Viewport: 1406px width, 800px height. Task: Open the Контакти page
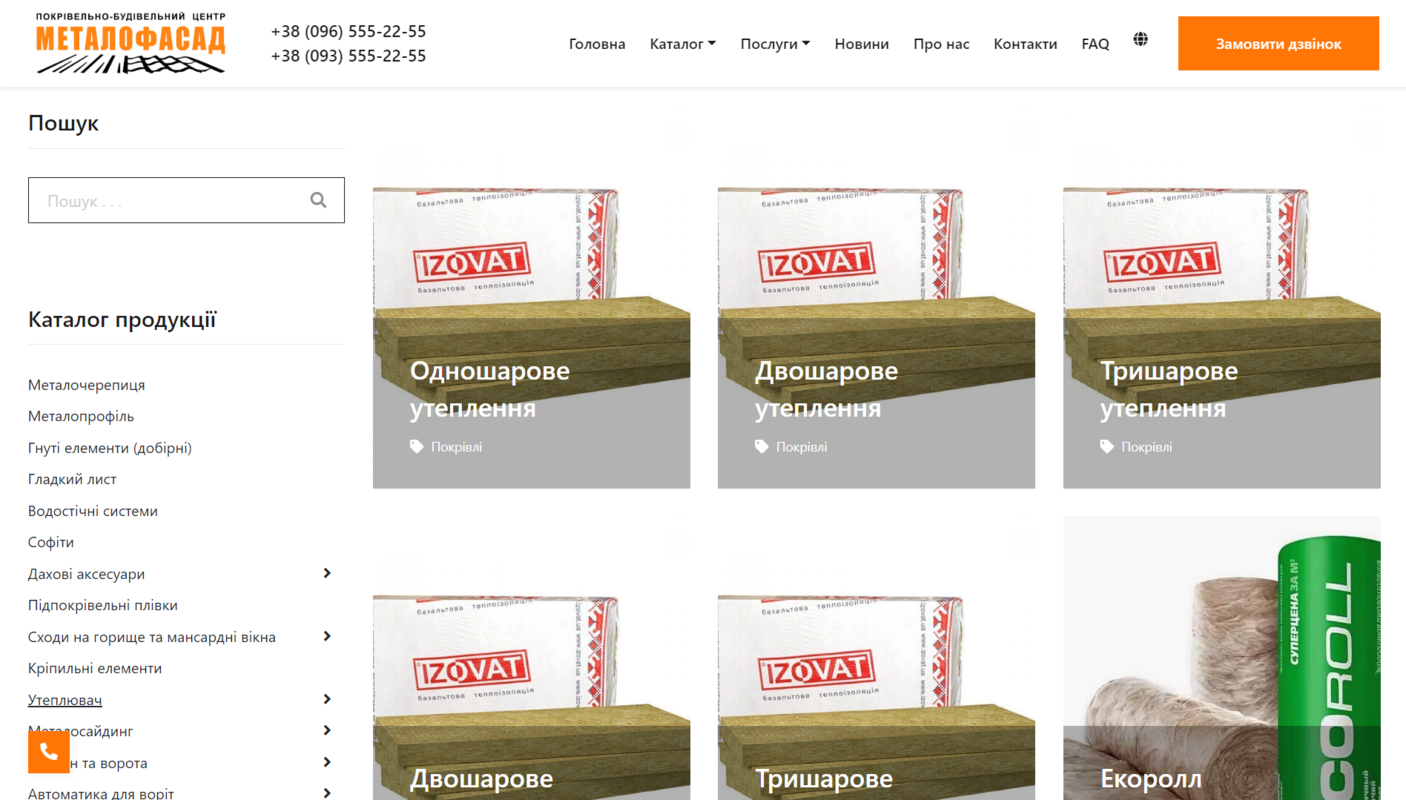tap(1025, 44)
